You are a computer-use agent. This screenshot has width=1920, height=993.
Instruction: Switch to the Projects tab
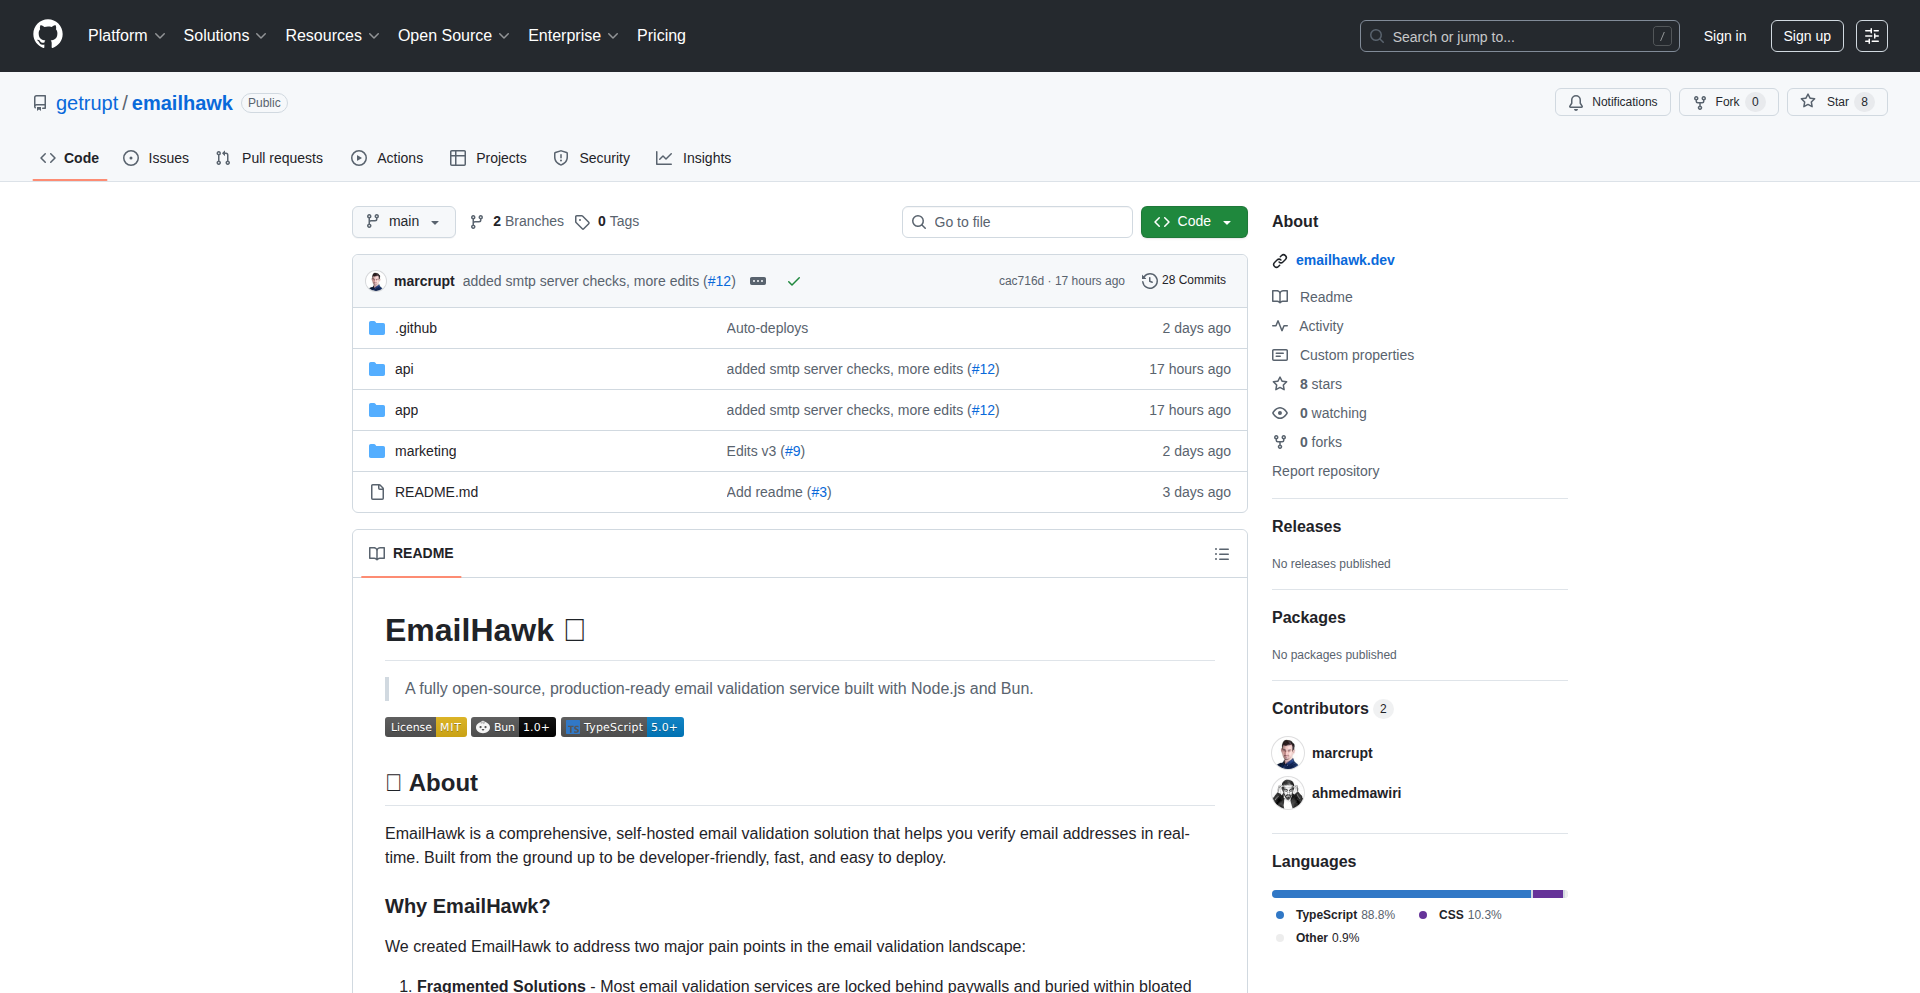point(488,158)
